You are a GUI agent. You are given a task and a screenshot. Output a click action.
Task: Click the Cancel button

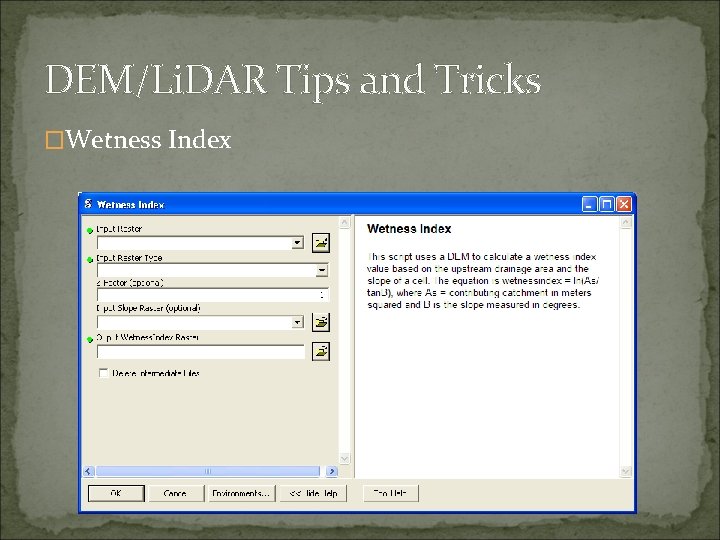tap(176, 493)
